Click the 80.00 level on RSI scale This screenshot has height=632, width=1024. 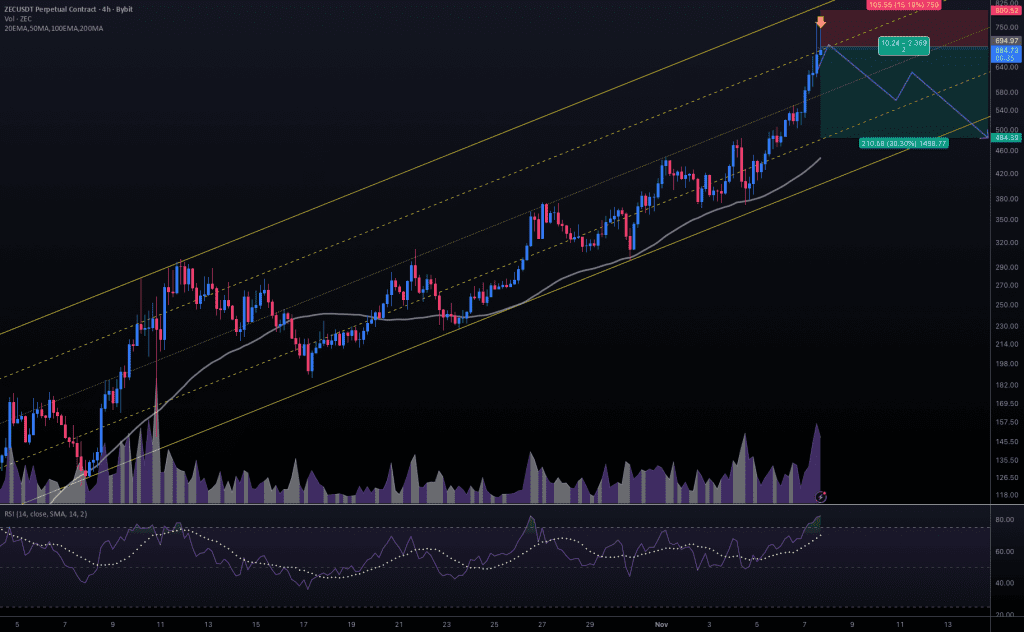[1003, 520]
